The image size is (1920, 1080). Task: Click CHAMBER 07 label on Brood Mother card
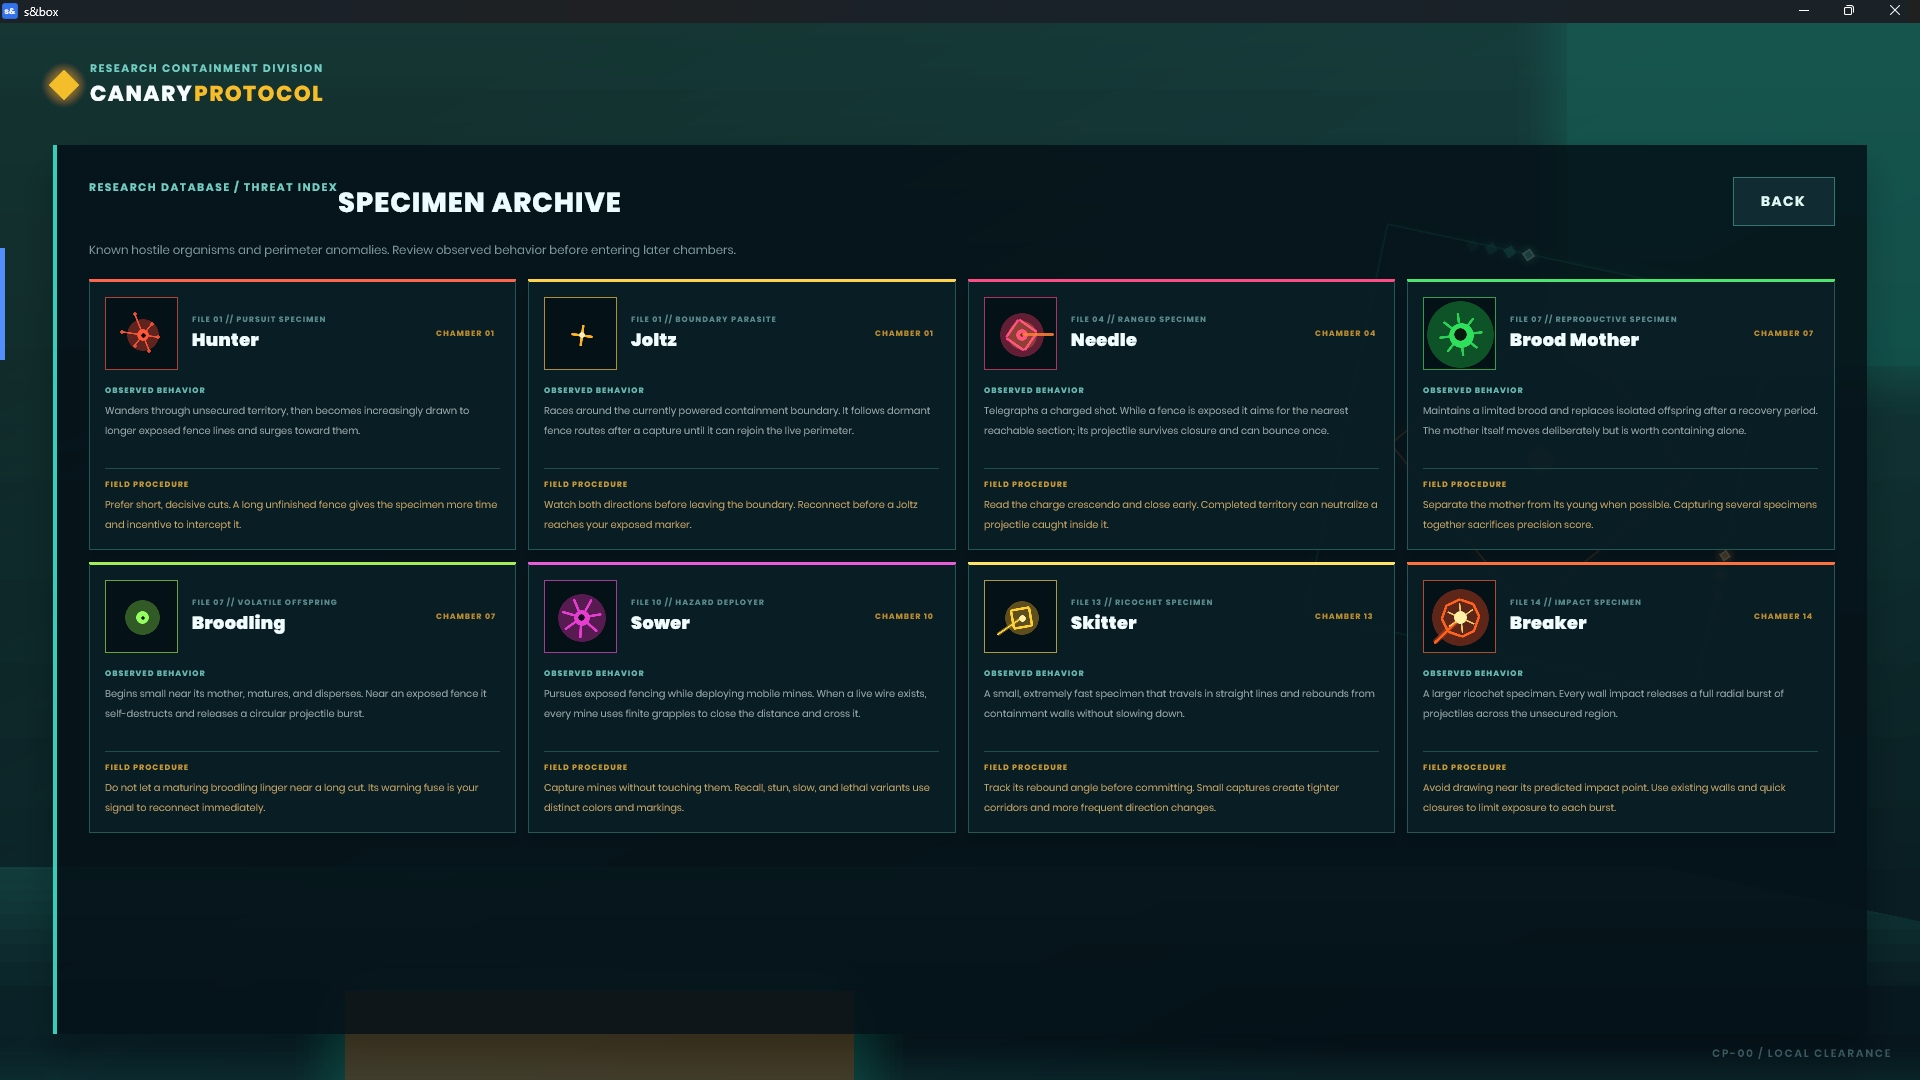coord(1783,333)
